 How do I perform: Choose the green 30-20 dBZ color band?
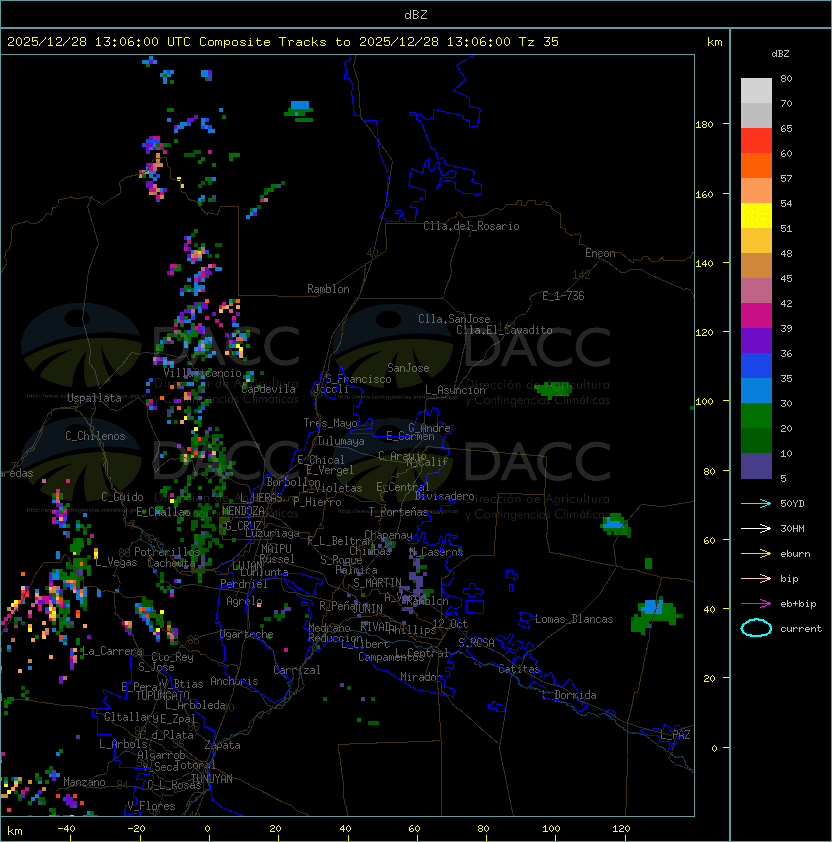[x=756, y=416]
